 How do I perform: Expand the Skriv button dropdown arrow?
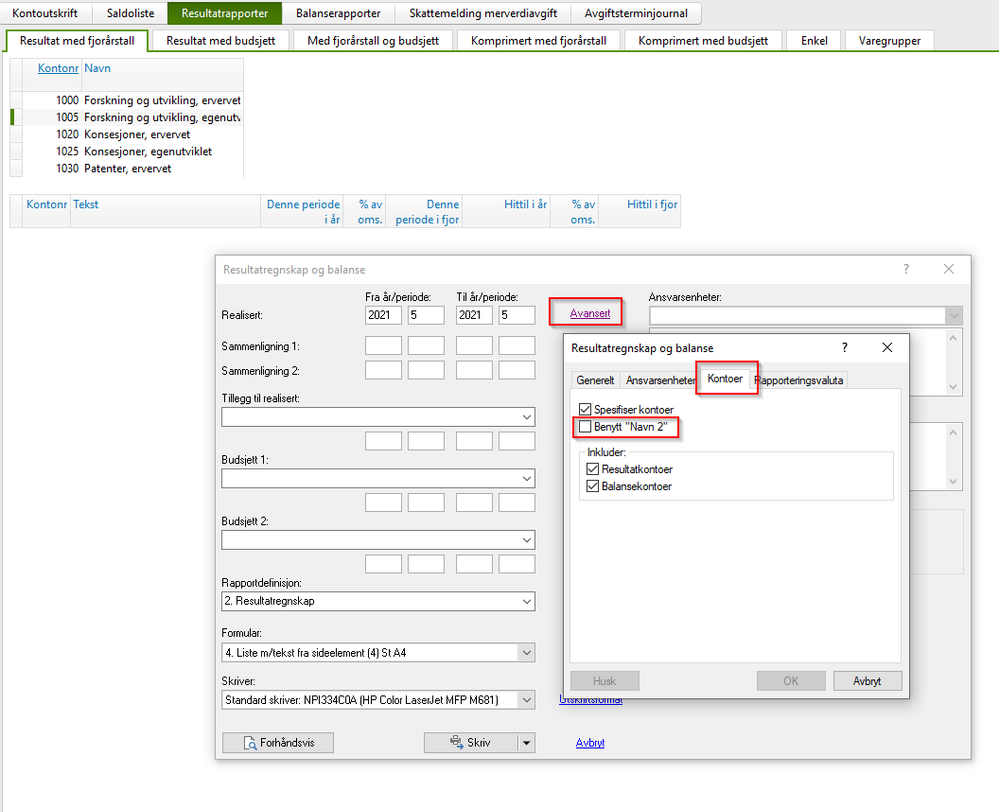click(x=526, y=743)
